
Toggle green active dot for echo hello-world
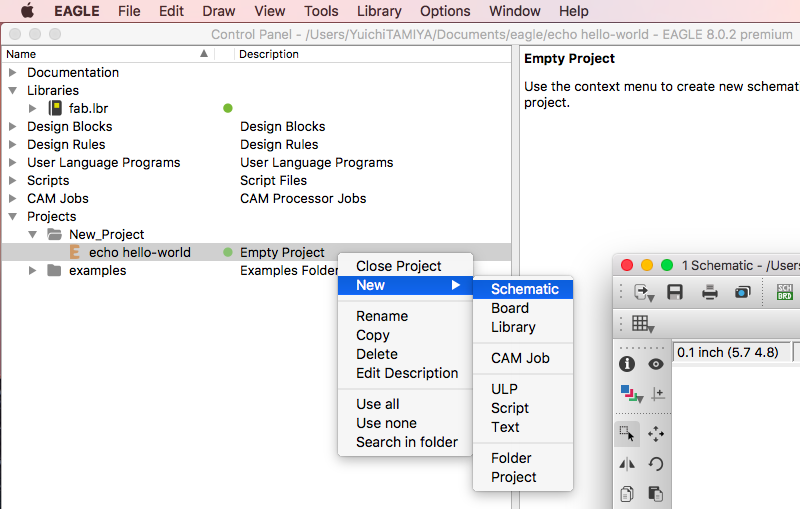coord(228,252)
